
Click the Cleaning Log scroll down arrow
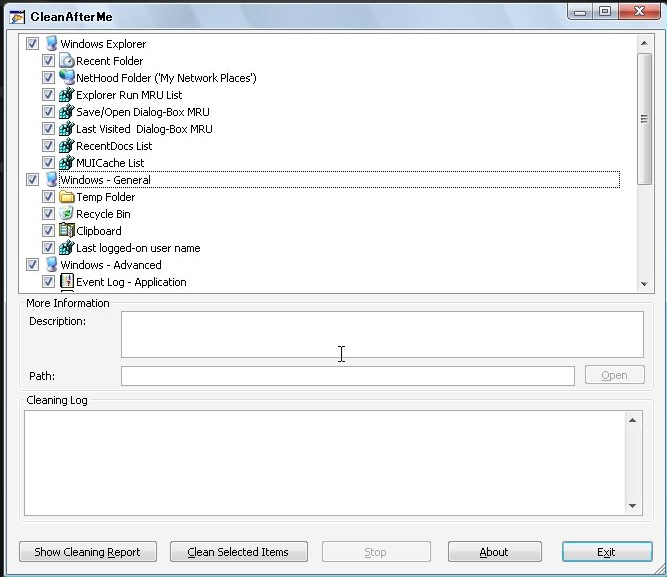(633, 506)
